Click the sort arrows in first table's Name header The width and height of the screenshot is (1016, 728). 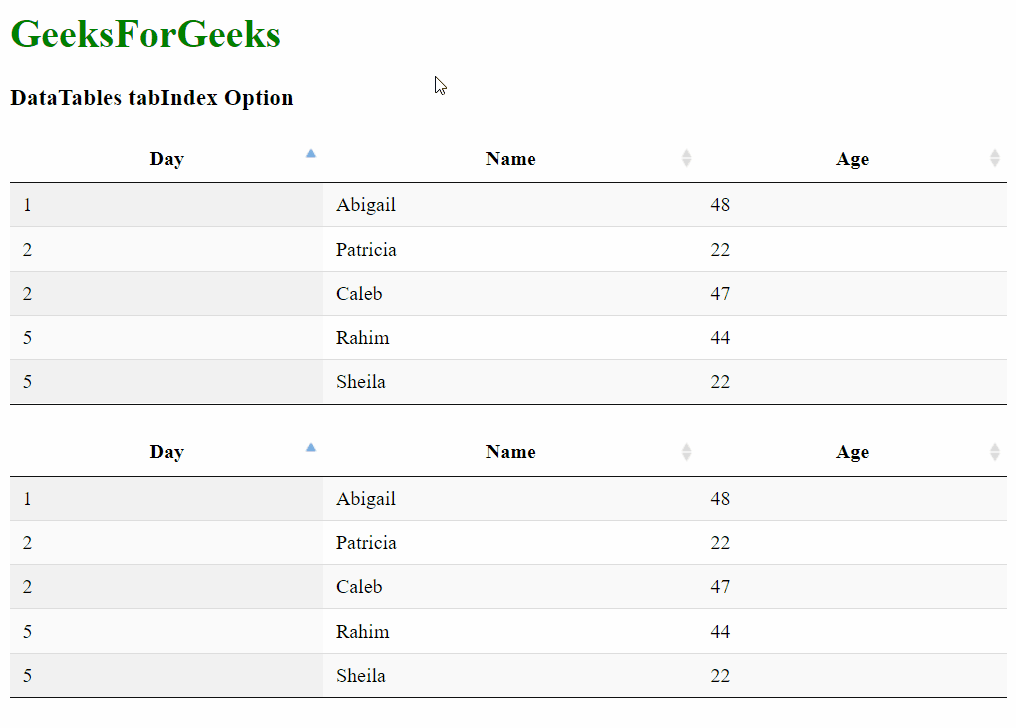pyautogui.click(x=686, y=158)
